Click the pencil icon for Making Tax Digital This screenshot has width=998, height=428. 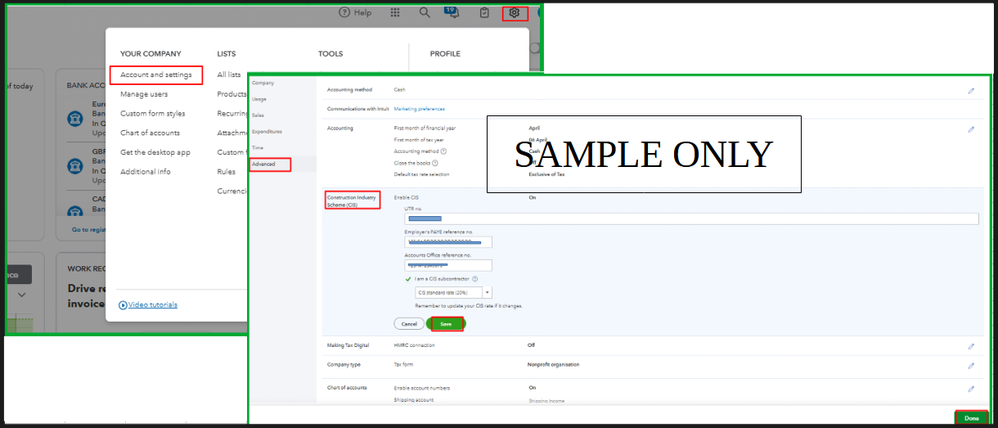click(x=971, y=346)
